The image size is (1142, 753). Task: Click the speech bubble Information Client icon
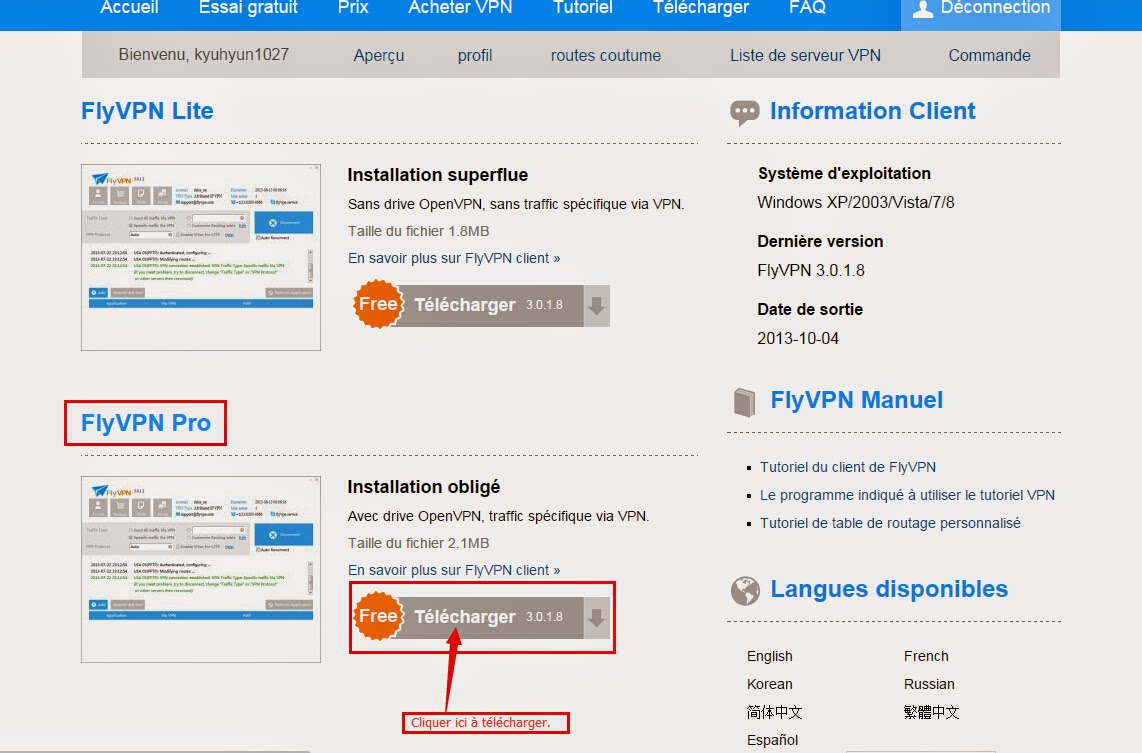pyautogui.click(x=744, y=113)
